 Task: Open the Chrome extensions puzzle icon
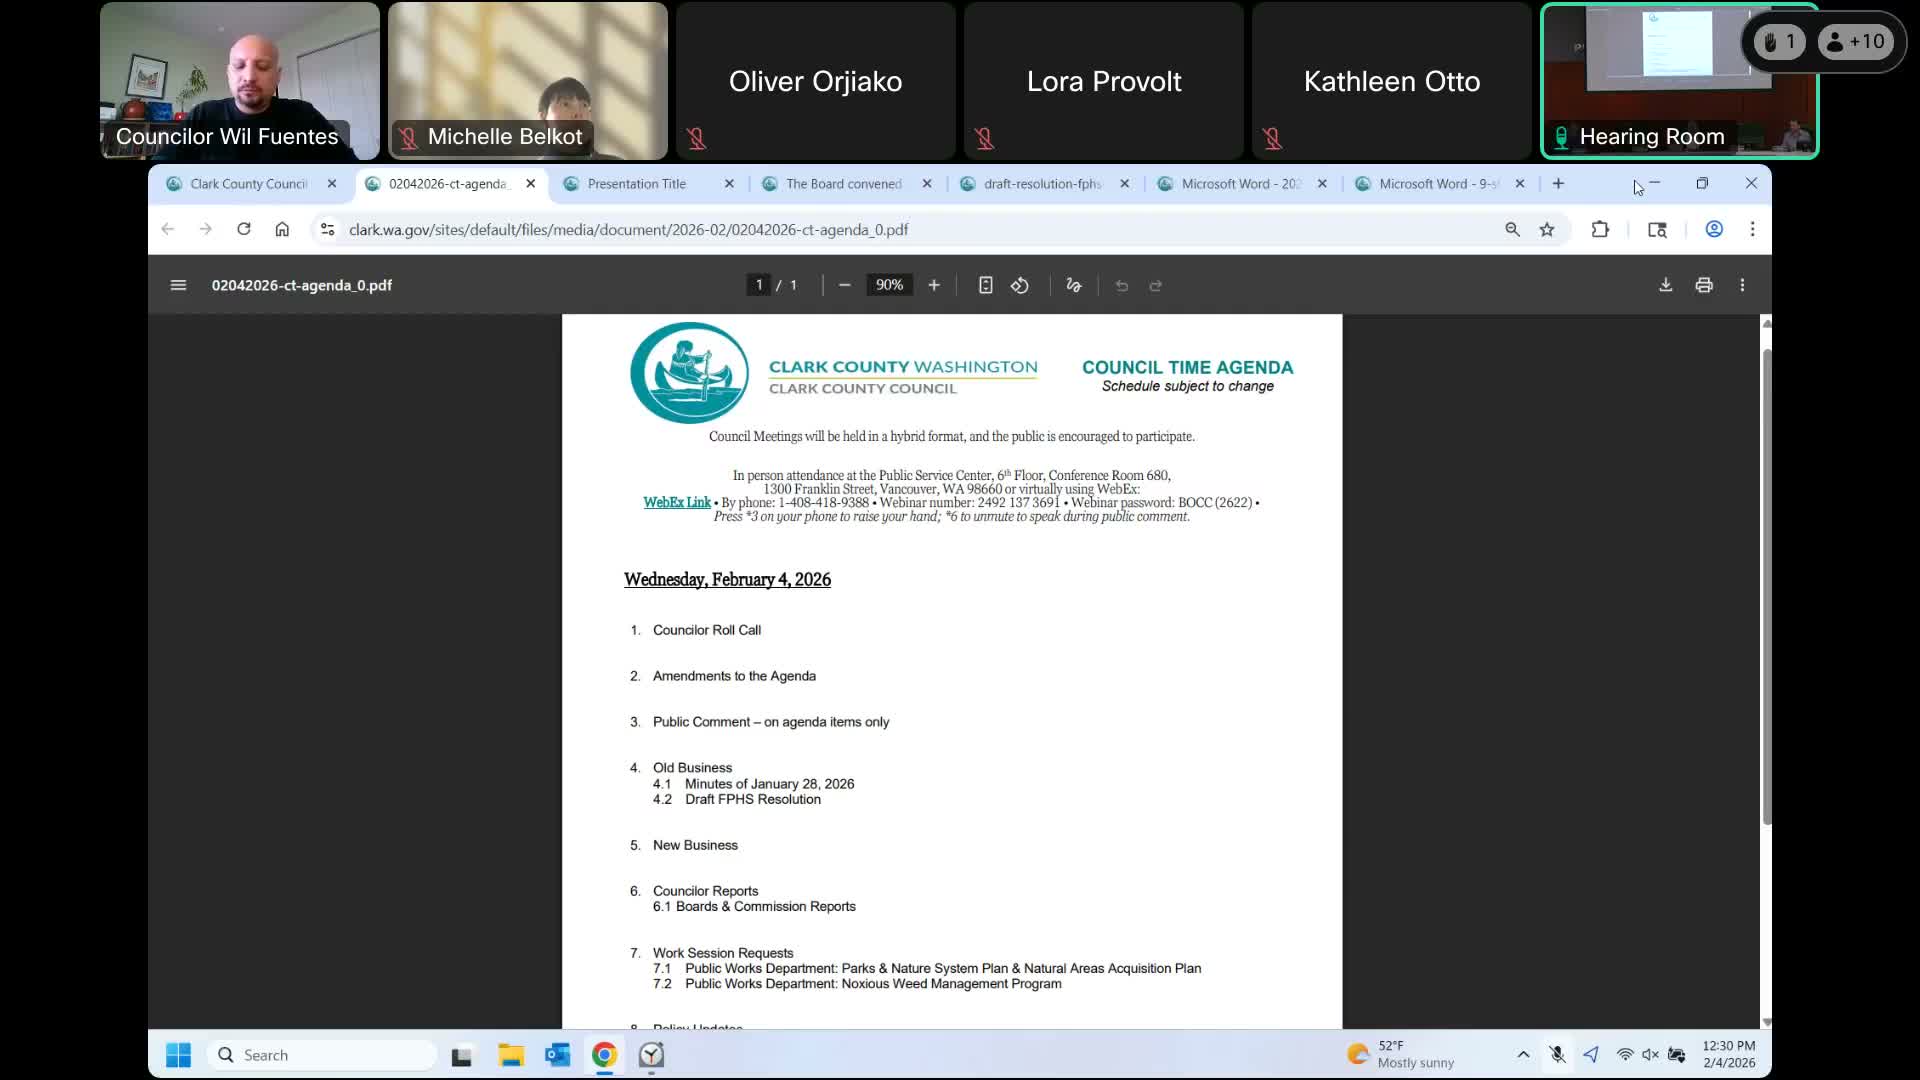tap(1600, 229)
